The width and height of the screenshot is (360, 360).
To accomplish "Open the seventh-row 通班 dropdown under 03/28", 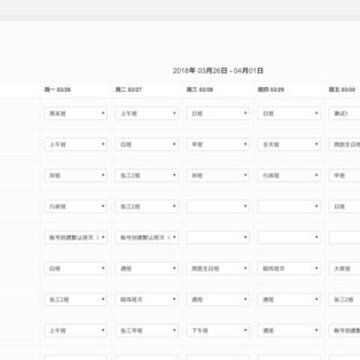I will [x=218, y=299].
